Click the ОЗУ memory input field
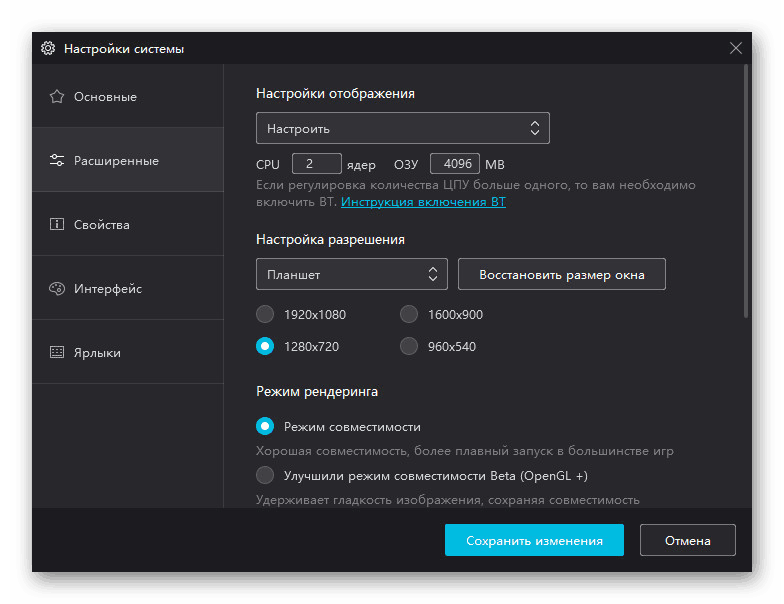This screenshot has width=784, height=604. click(455, 164)
